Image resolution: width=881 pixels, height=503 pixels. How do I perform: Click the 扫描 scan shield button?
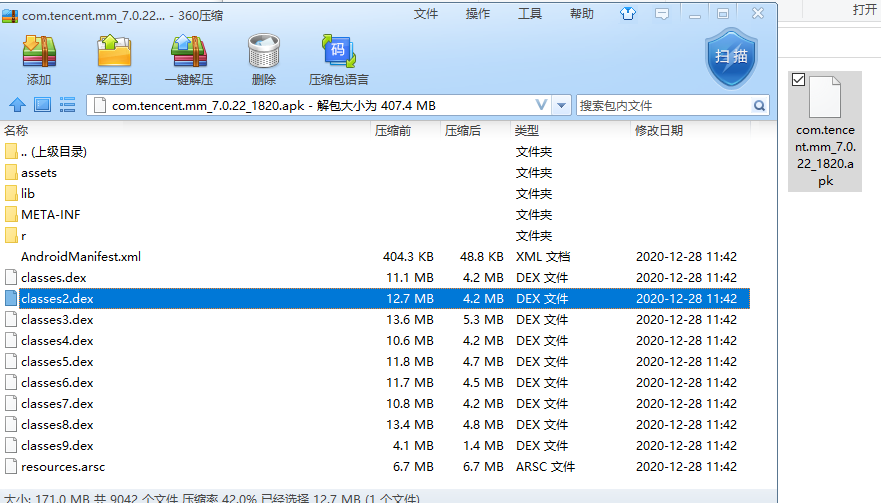731,57
